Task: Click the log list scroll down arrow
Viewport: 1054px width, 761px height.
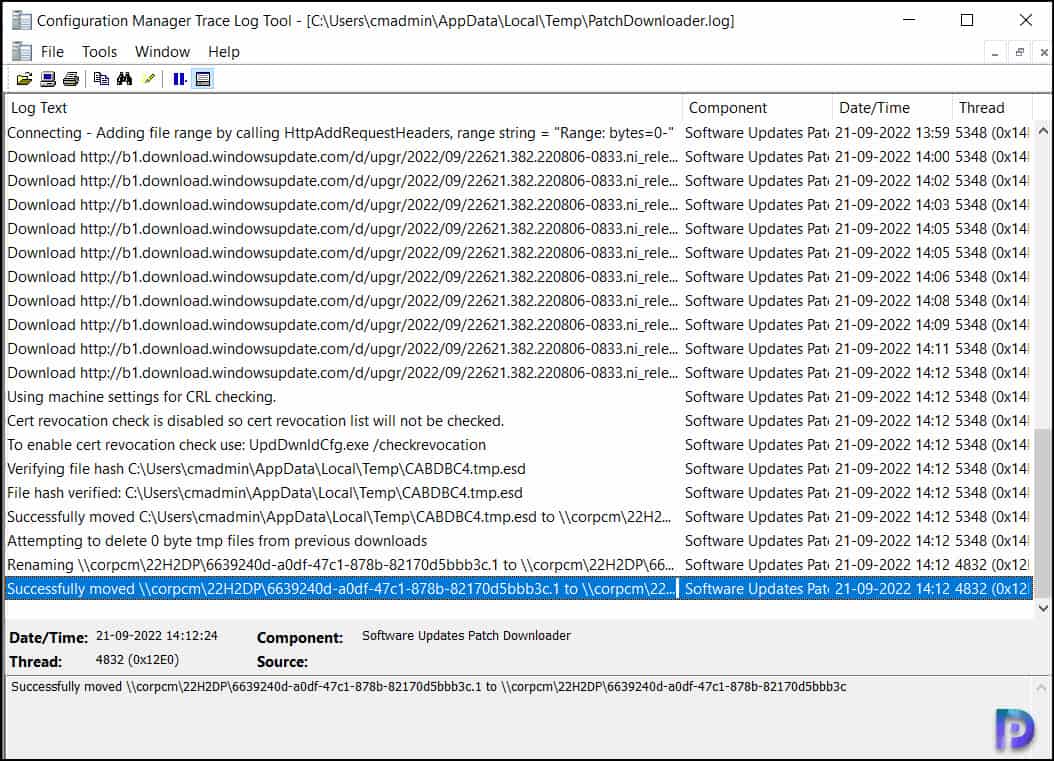Action: pos(1043,608)
